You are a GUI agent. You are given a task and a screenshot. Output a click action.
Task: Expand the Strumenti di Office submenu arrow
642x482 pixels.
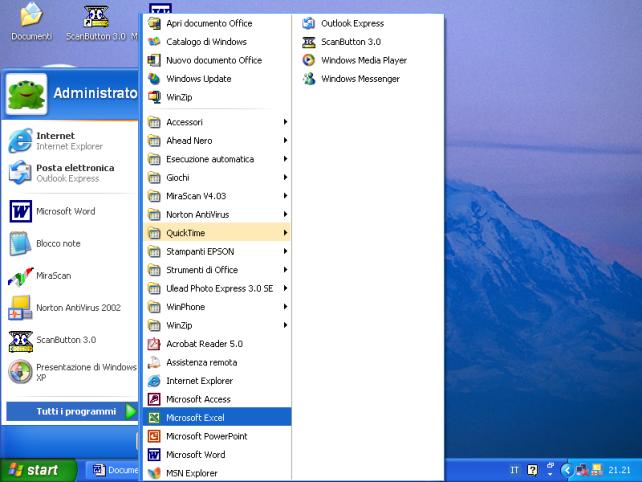[285, 269]
